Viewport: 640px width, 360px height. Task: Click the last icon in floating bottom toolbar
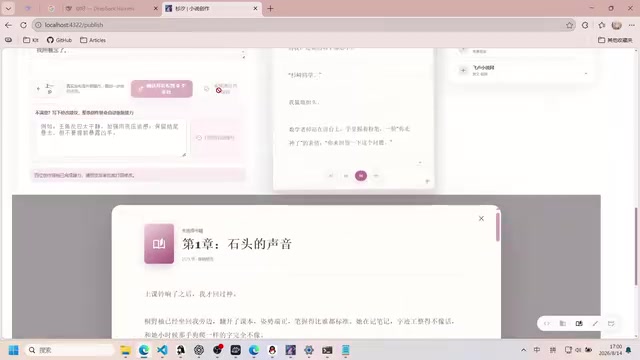coord(611,323)
